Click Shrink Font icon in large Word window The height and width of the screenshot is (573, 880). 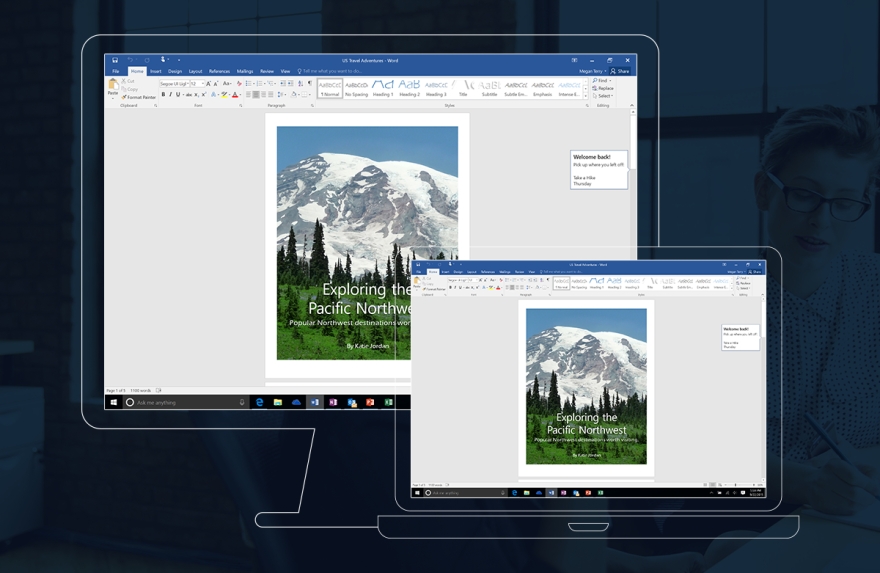[216, 84]
